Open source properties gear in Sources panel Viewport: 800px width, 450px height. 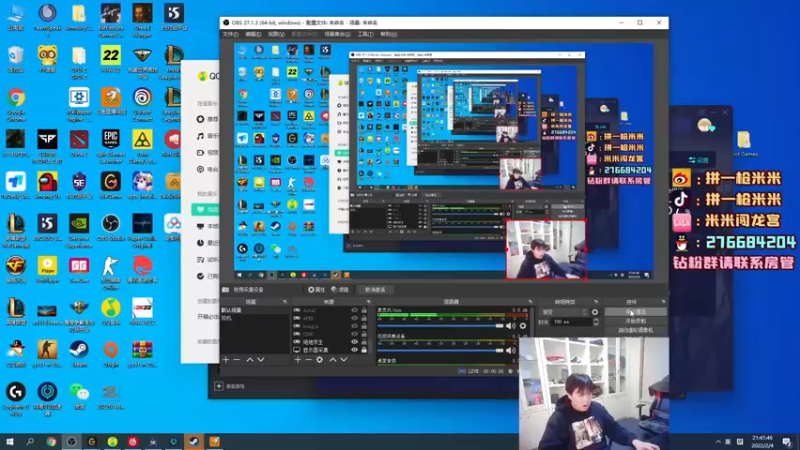click(320, 360)
